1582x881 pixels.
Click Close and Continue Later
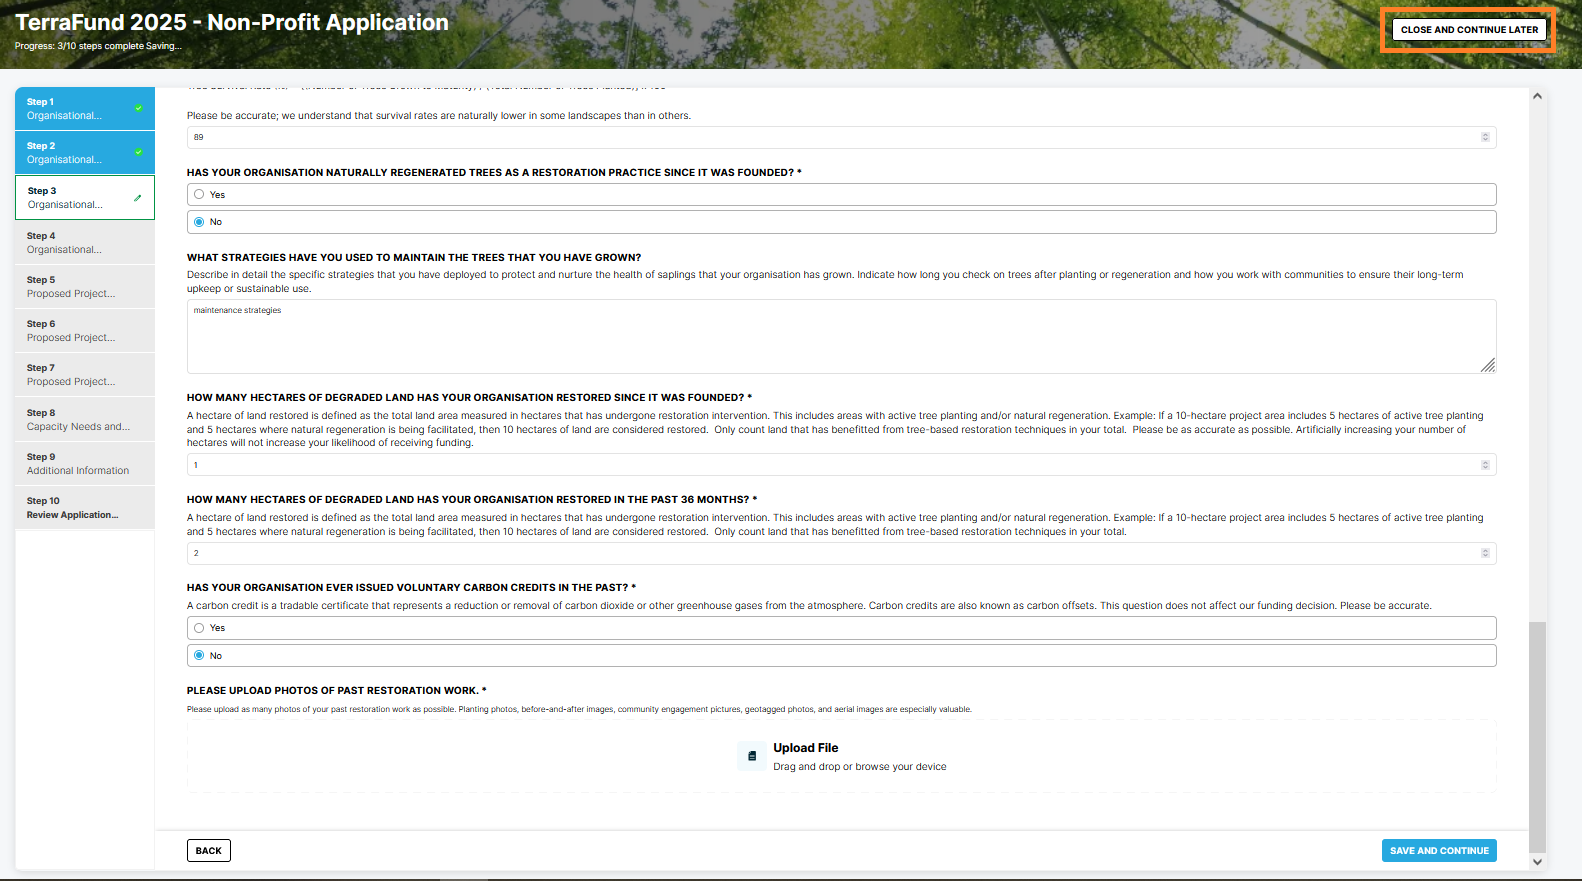point(1468,30)
